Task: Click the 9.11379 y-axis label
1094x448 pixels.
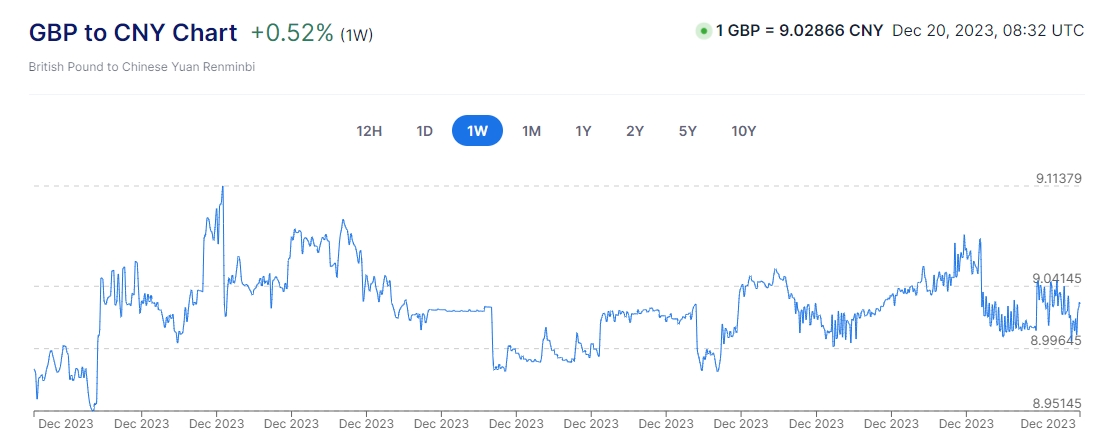Action: 1058,179
